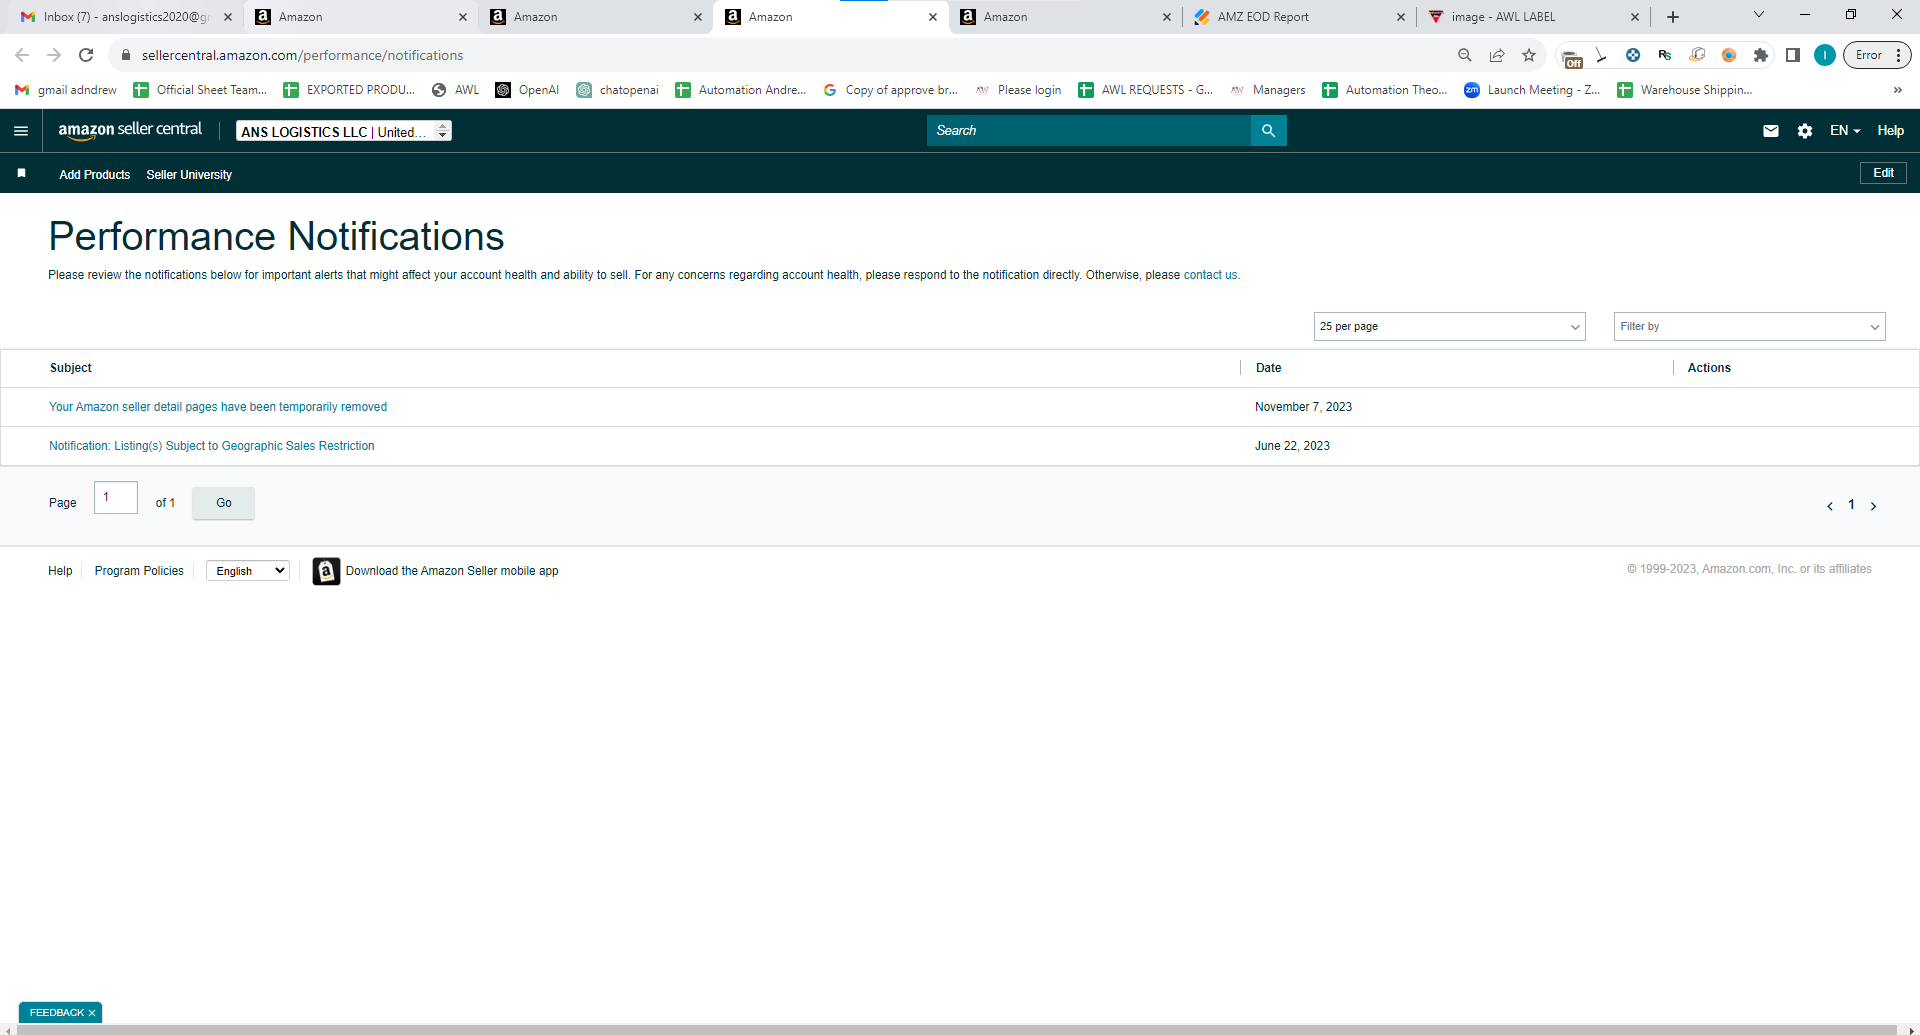1920x1035 pixels.
Task: Click the browser address bar URL
Action: [302, 55]
